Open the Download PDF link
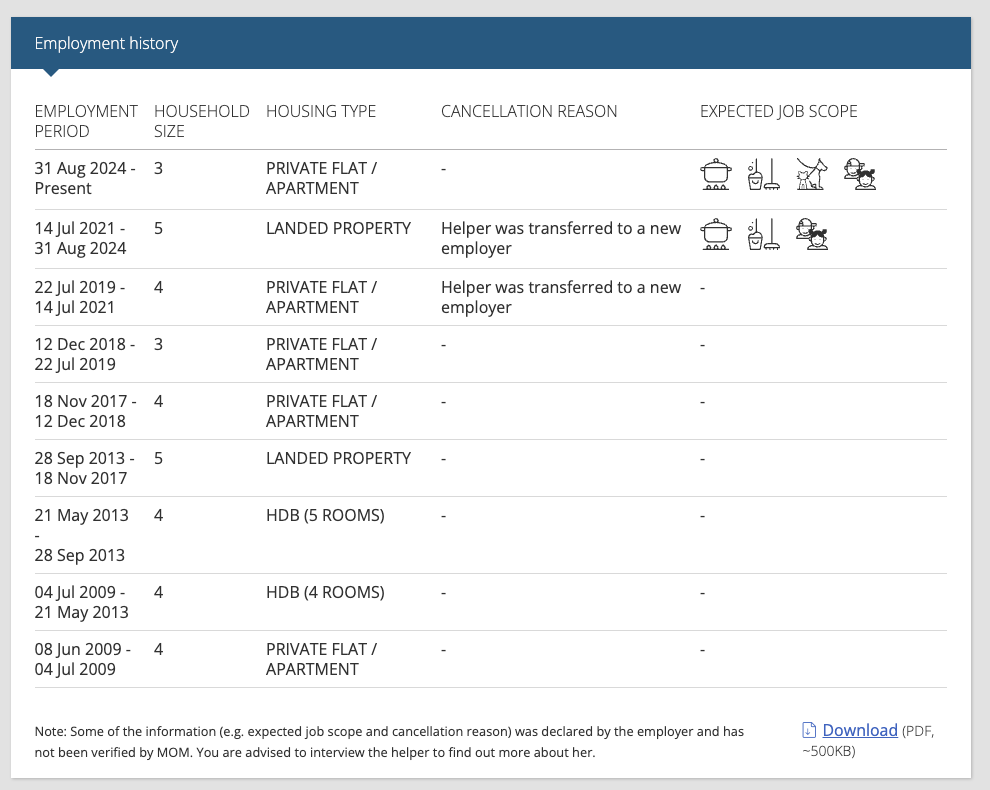 pos(860,730)
